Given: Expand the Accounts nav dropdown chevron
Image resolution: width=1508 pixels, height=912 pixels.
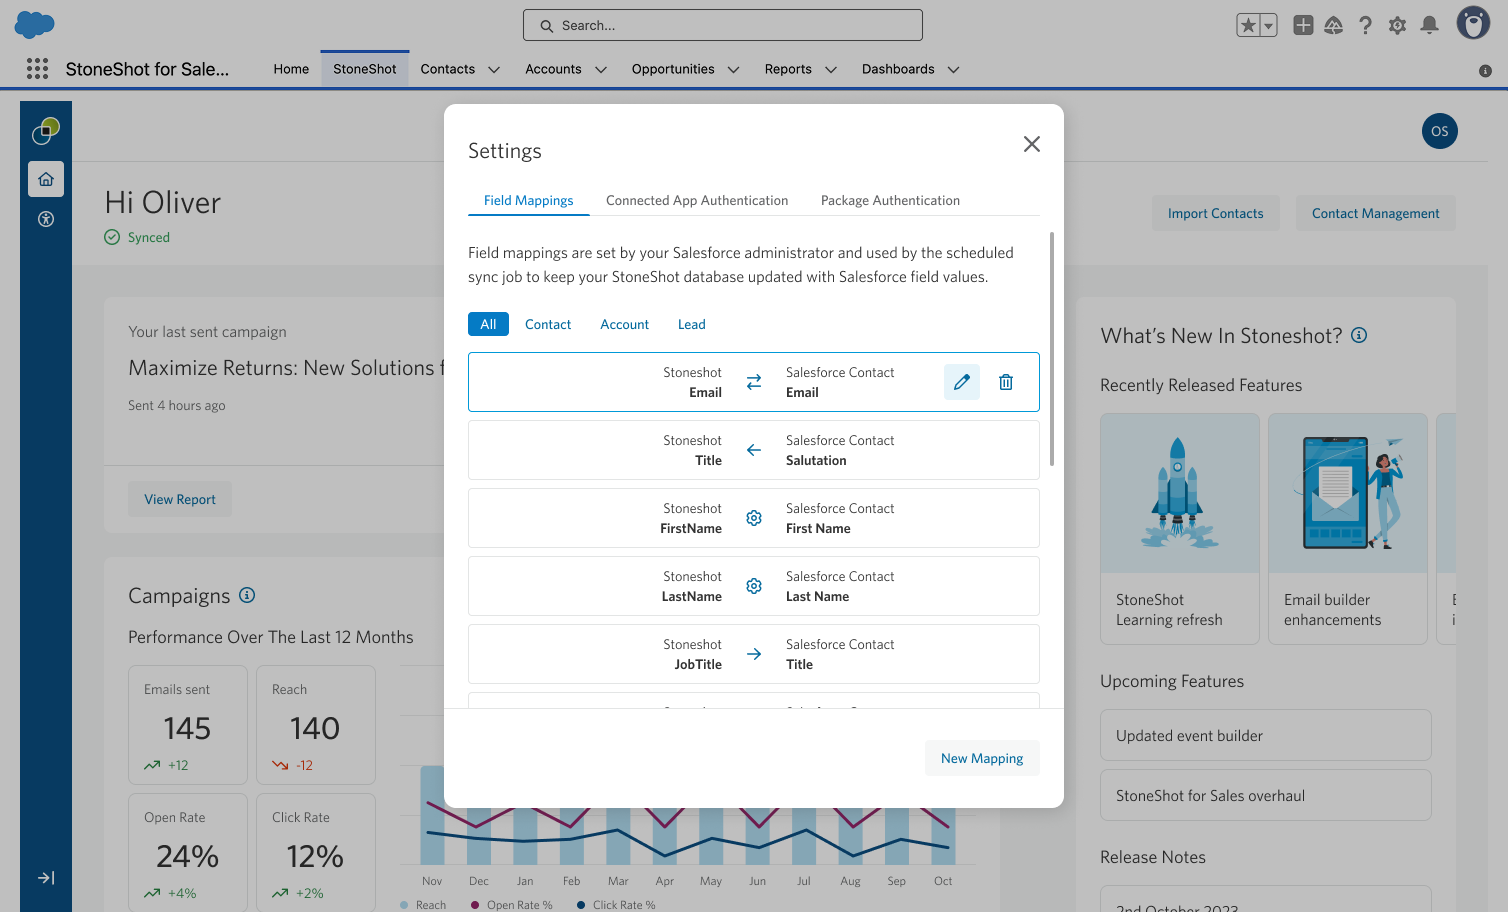Looking at the screenshot, I should [601, 70].
